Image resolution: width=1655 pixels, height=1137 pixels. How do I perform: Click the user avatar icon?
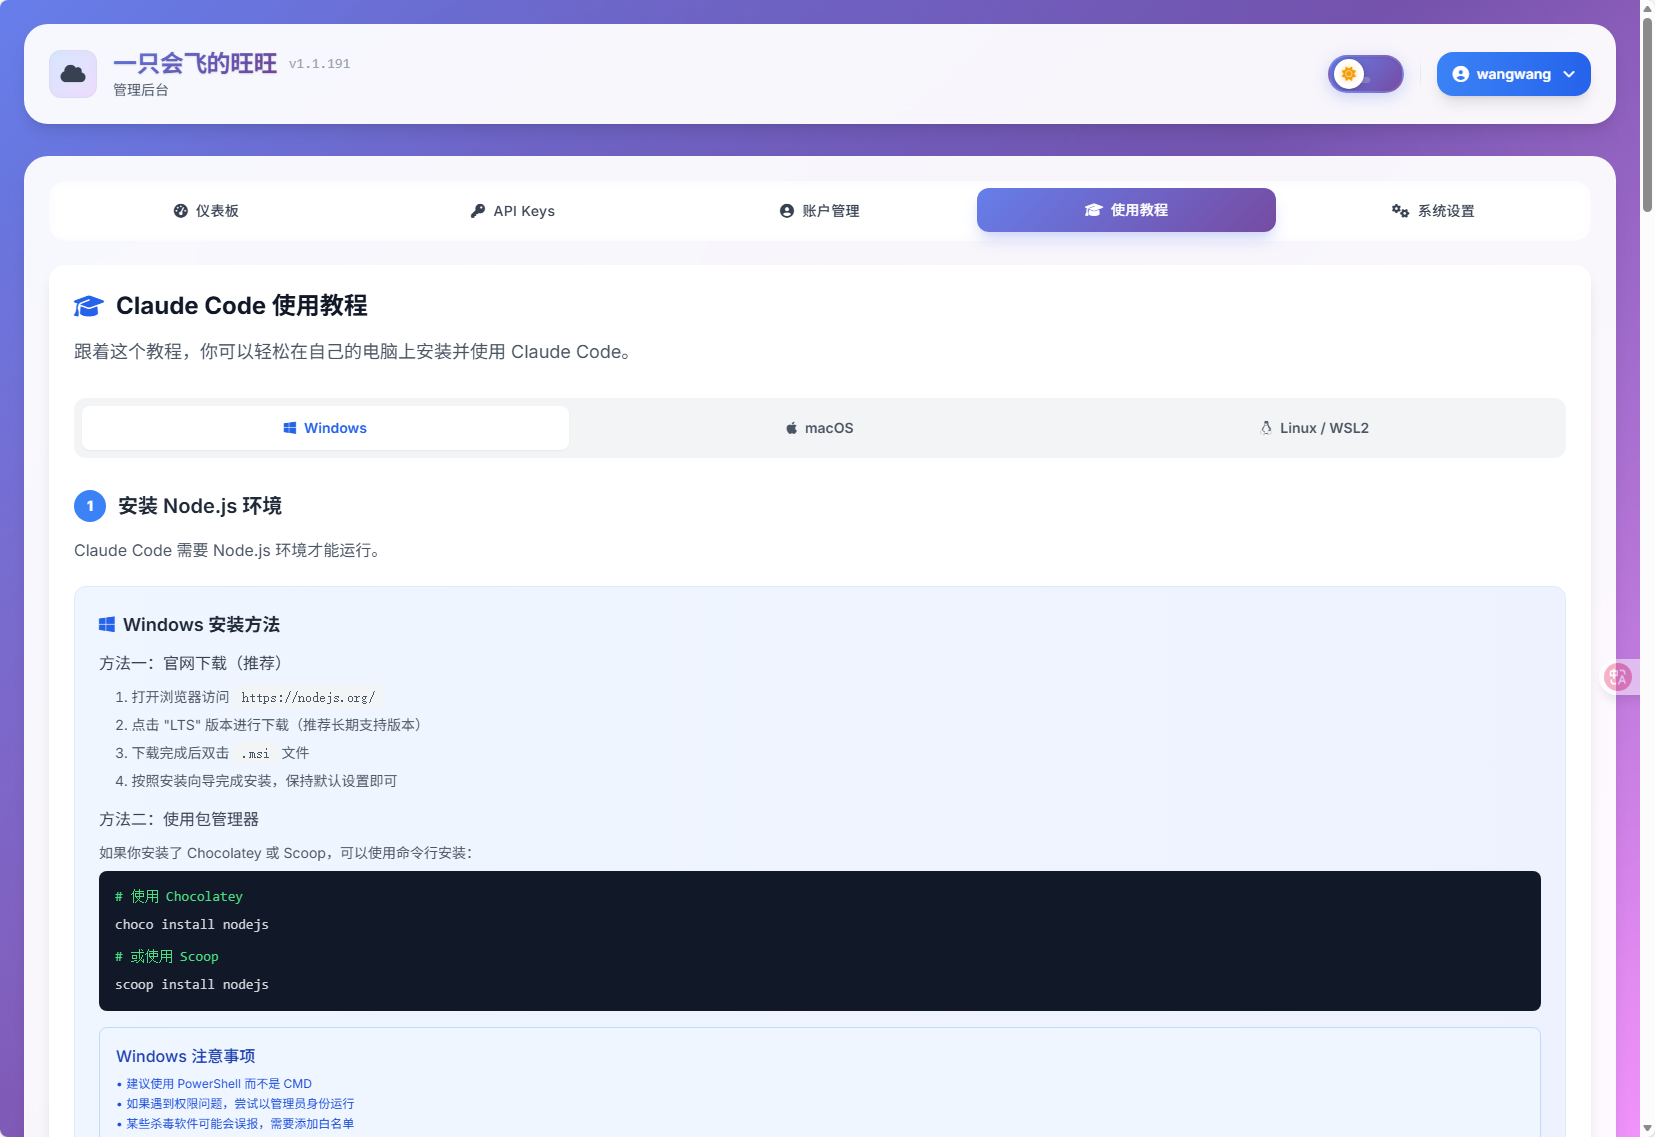[1460, 74]
